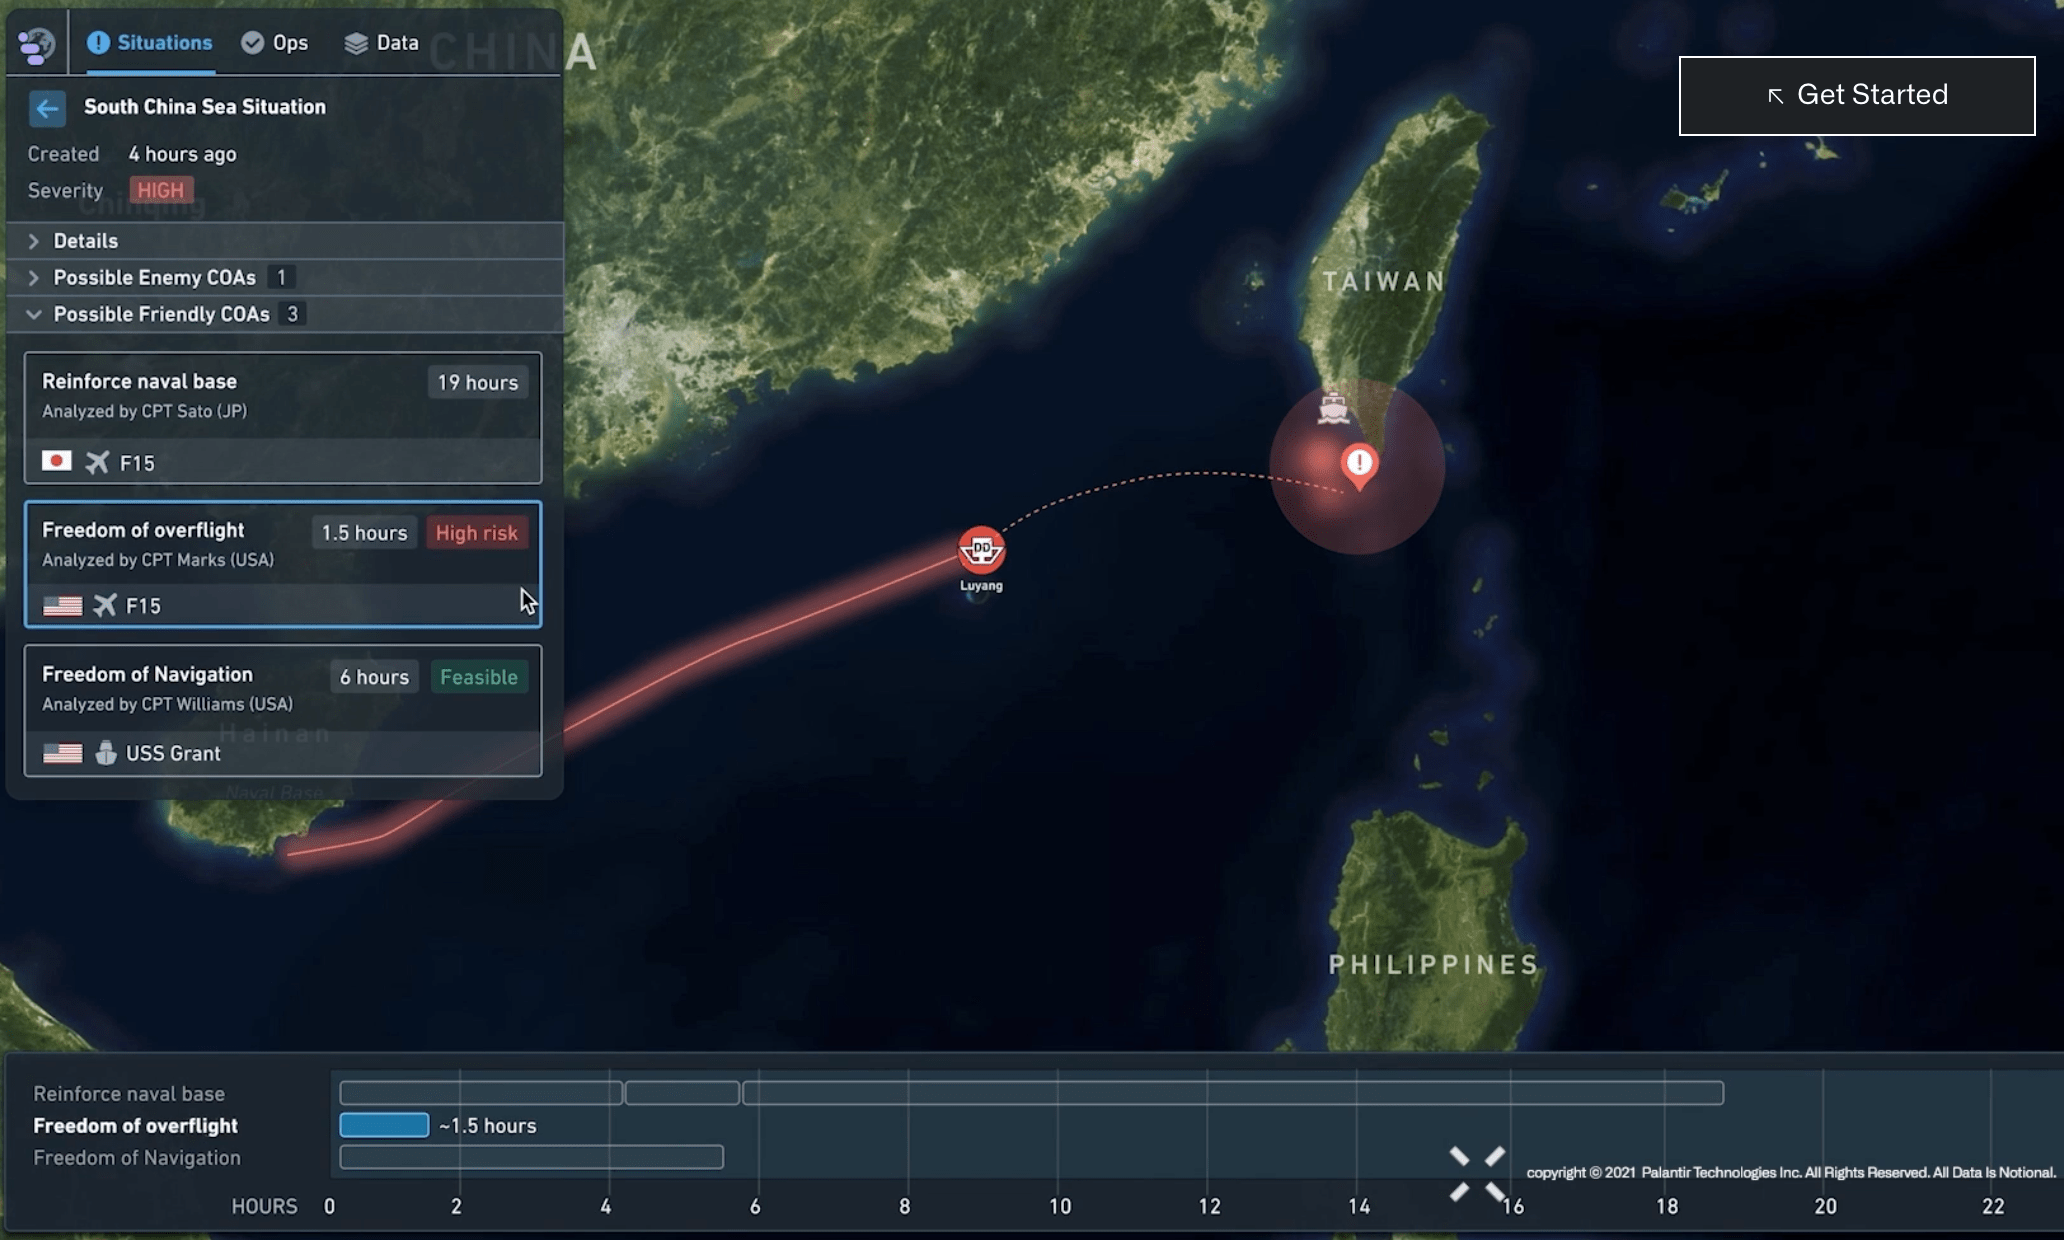Click the app logo icon in panel header
The width and height of the screenshot is (2064, 1240).
[x=36, y=44]
